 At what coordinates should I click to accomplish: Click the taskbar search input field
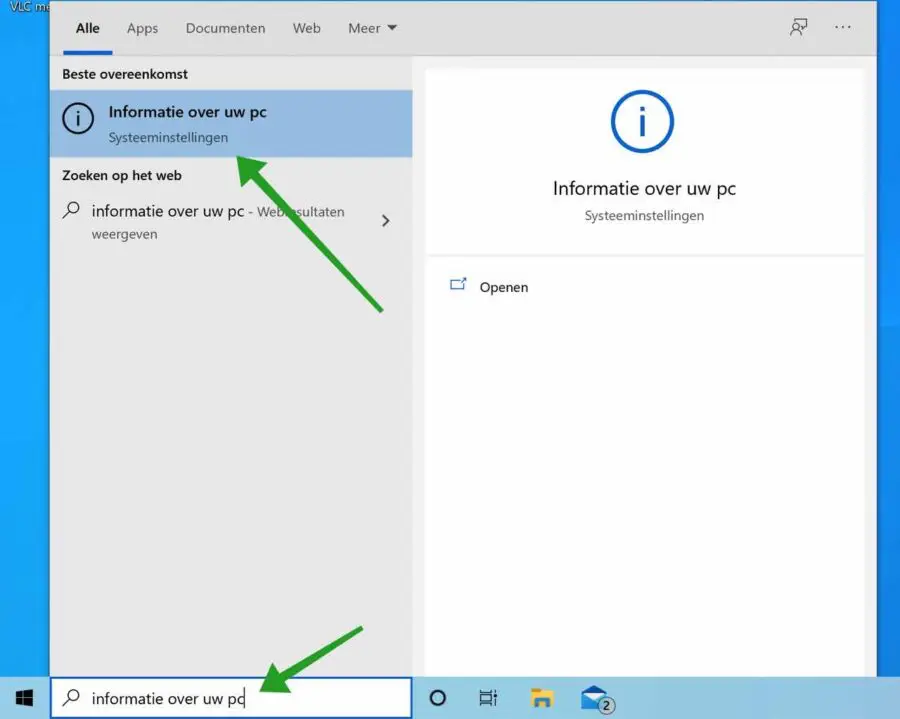(x=231, y=698)
